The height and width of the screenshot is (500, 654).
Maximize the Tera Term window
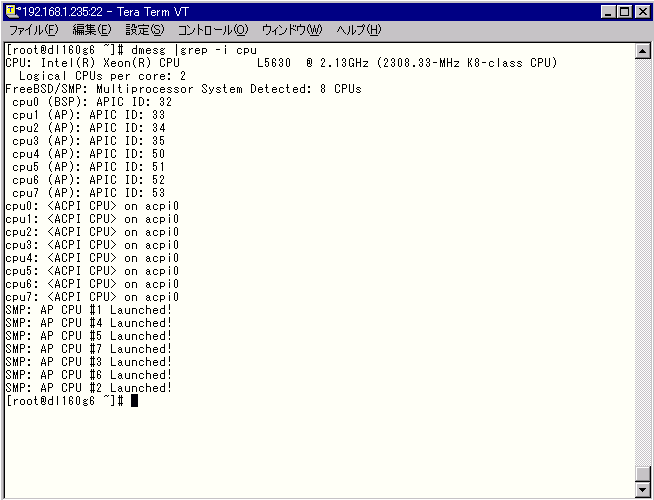click(624, 12)
